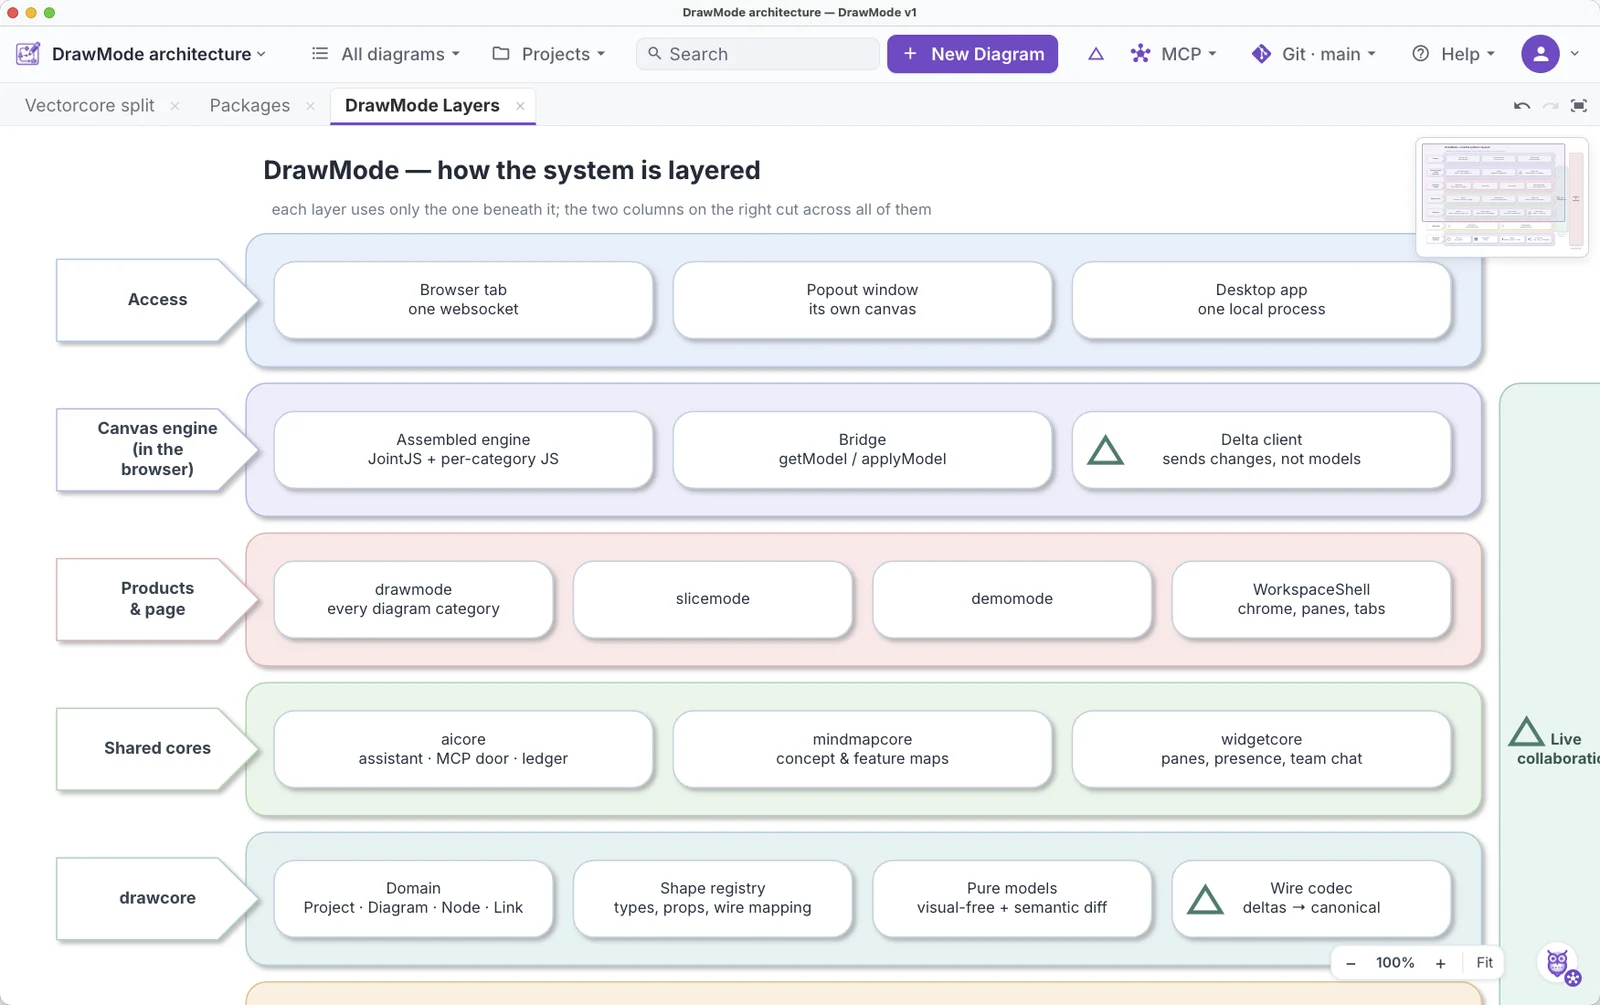
Task: Select the Shape registry node
Action: point(712,898)
